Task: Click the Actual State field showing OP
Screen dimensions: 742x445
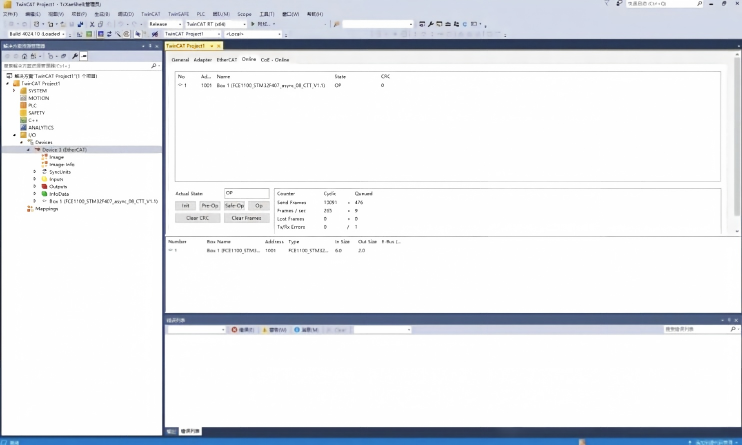Action: click(x=247, y=193)
